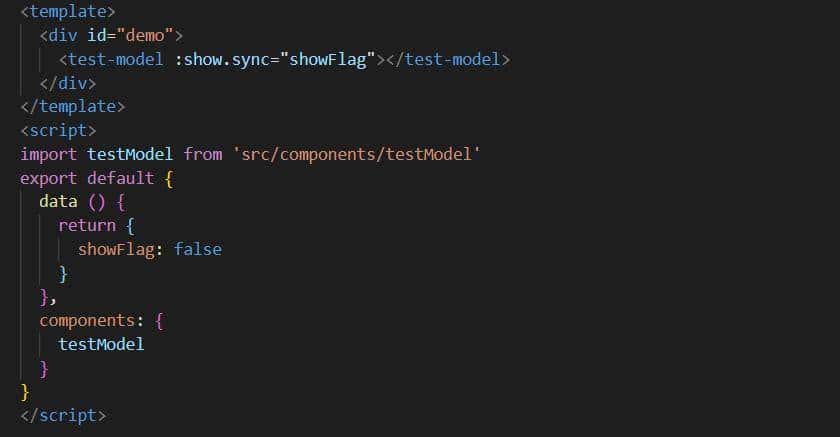The height and width of the screenshot is (437, 840).
Task: Click the return keyword
Action: pos(87,225)
